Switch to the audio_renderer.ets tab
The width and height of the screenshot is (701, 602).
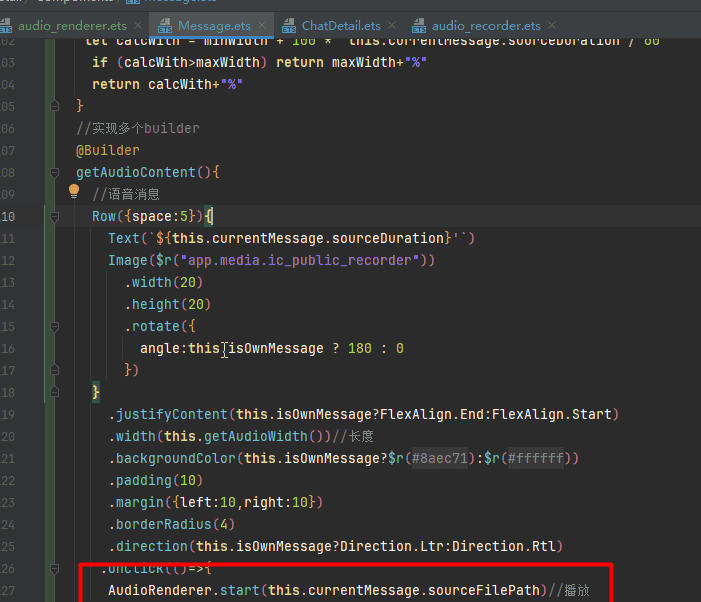72,26
